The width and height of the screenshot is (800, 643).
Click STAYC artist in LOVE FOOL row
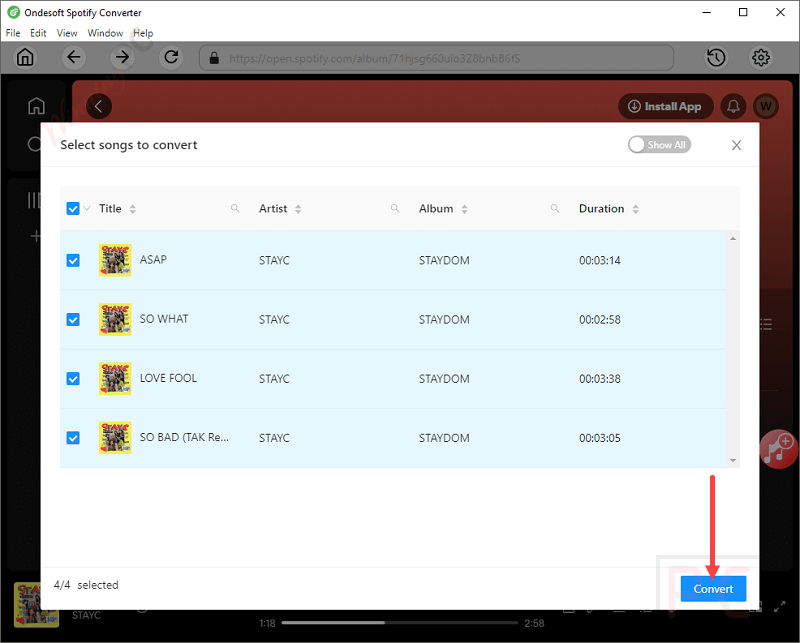pyautogui.click(x=274, y=379)
